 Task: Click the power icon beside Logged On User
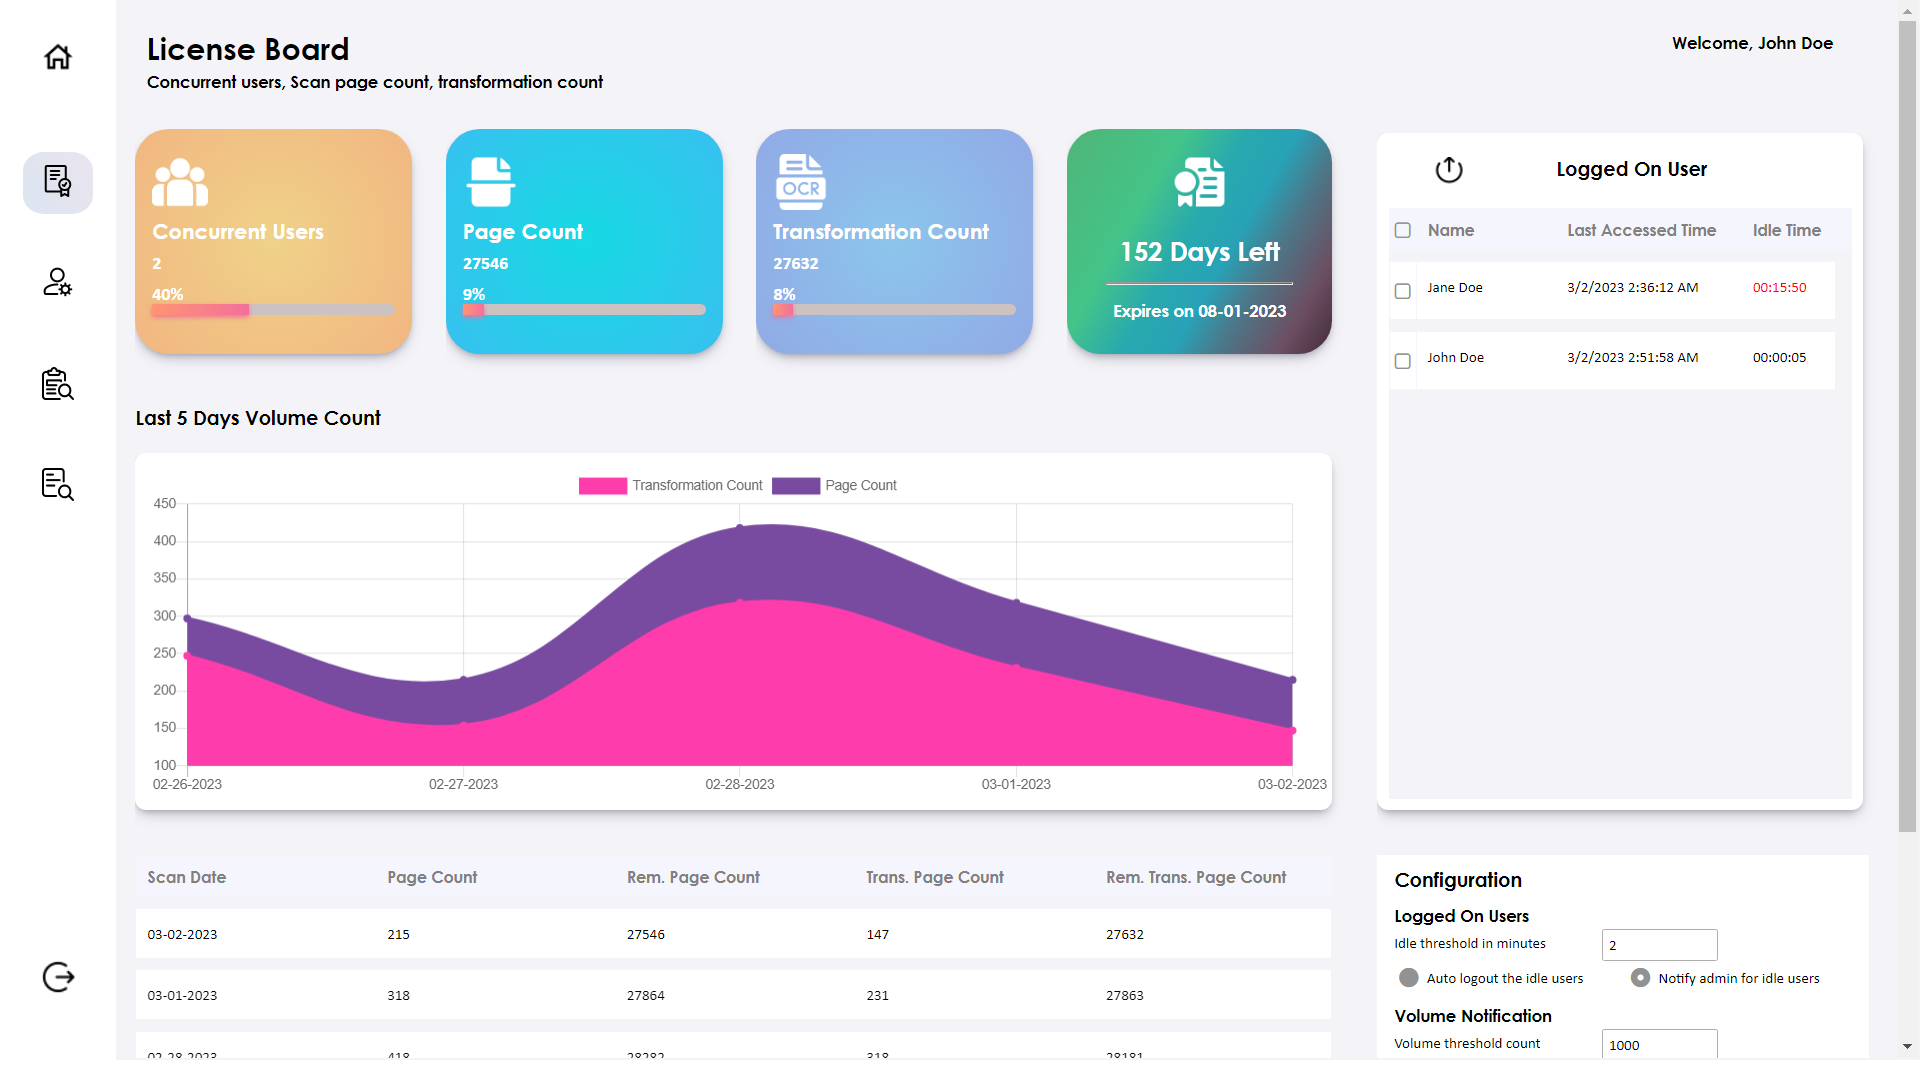[x=1449, y=170]
